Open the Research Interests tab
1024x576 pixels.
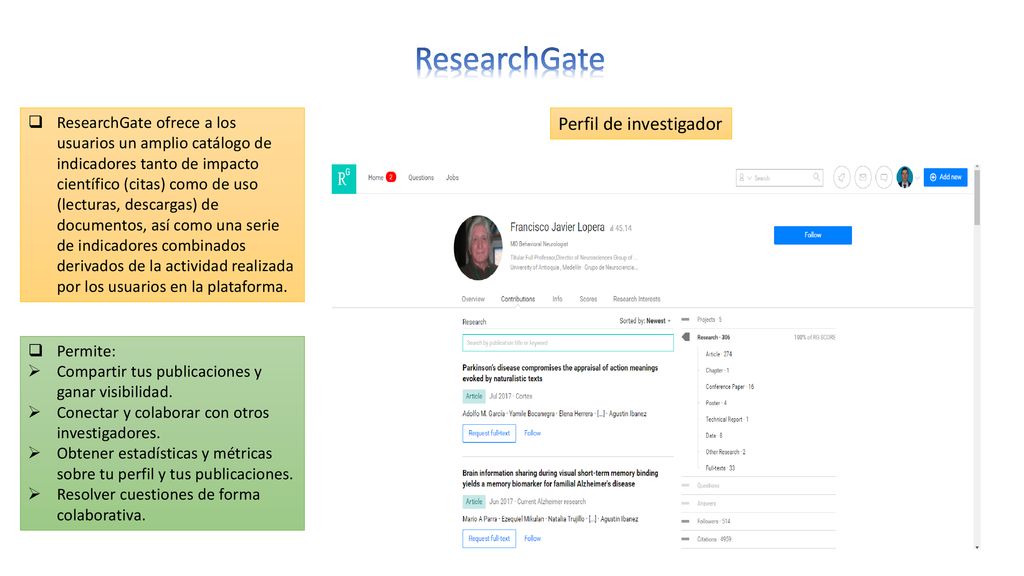(x=637, y=299)
